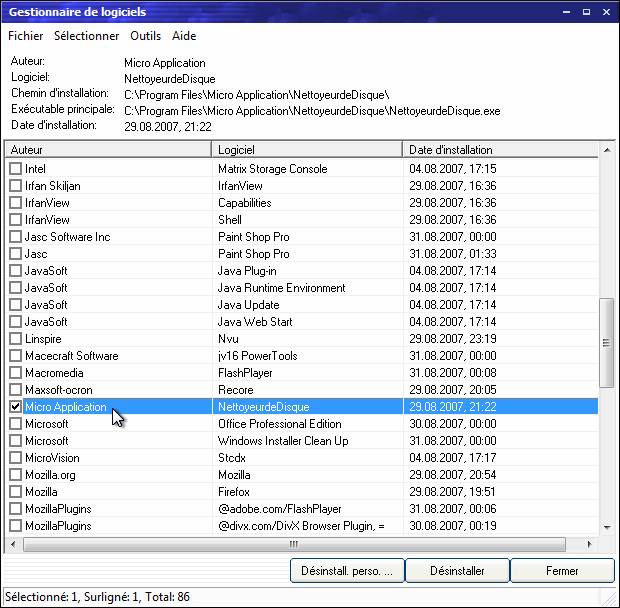
Task: Click the vertical scrollbar up arrow
Action: pos(607,150)
